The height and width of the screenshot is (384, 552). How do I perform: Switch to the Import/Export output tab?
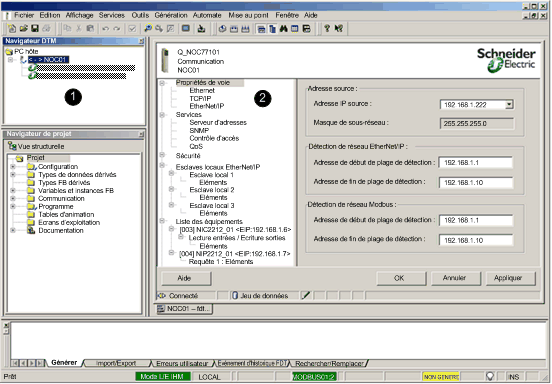pyautogui.click(x=116, y=363)
